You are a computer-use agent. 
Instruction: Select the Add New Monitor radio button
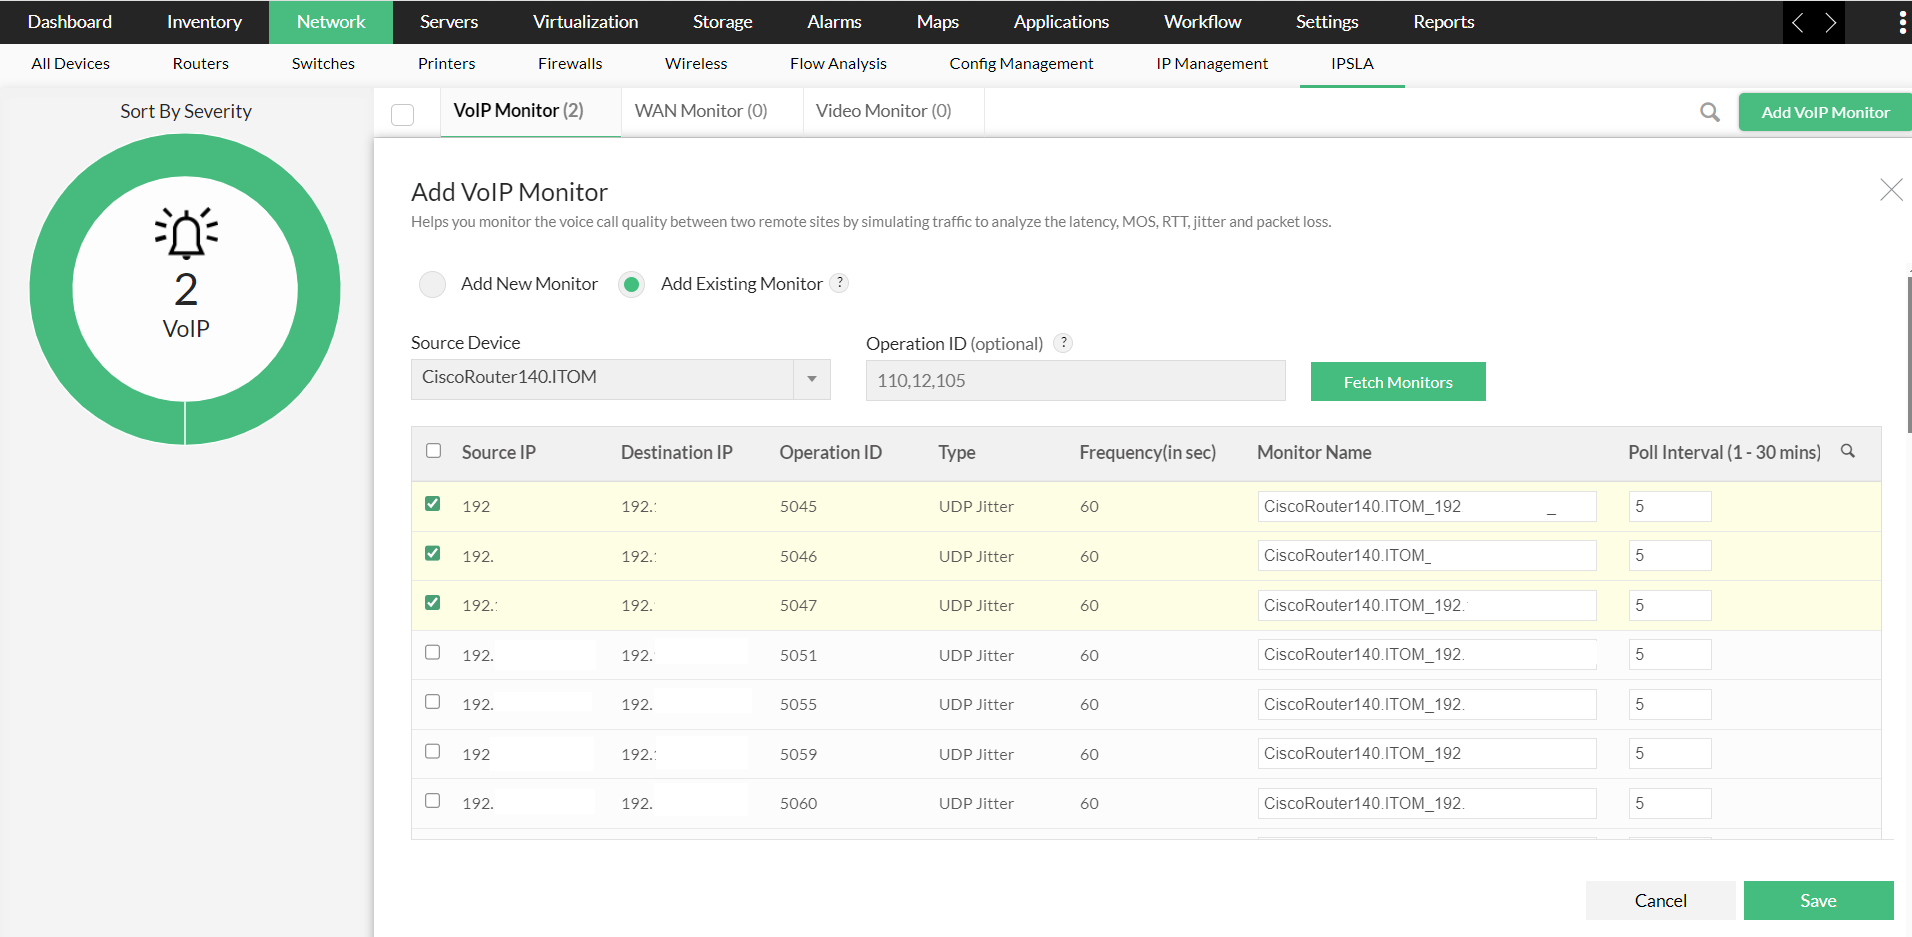tap(432, 284)
